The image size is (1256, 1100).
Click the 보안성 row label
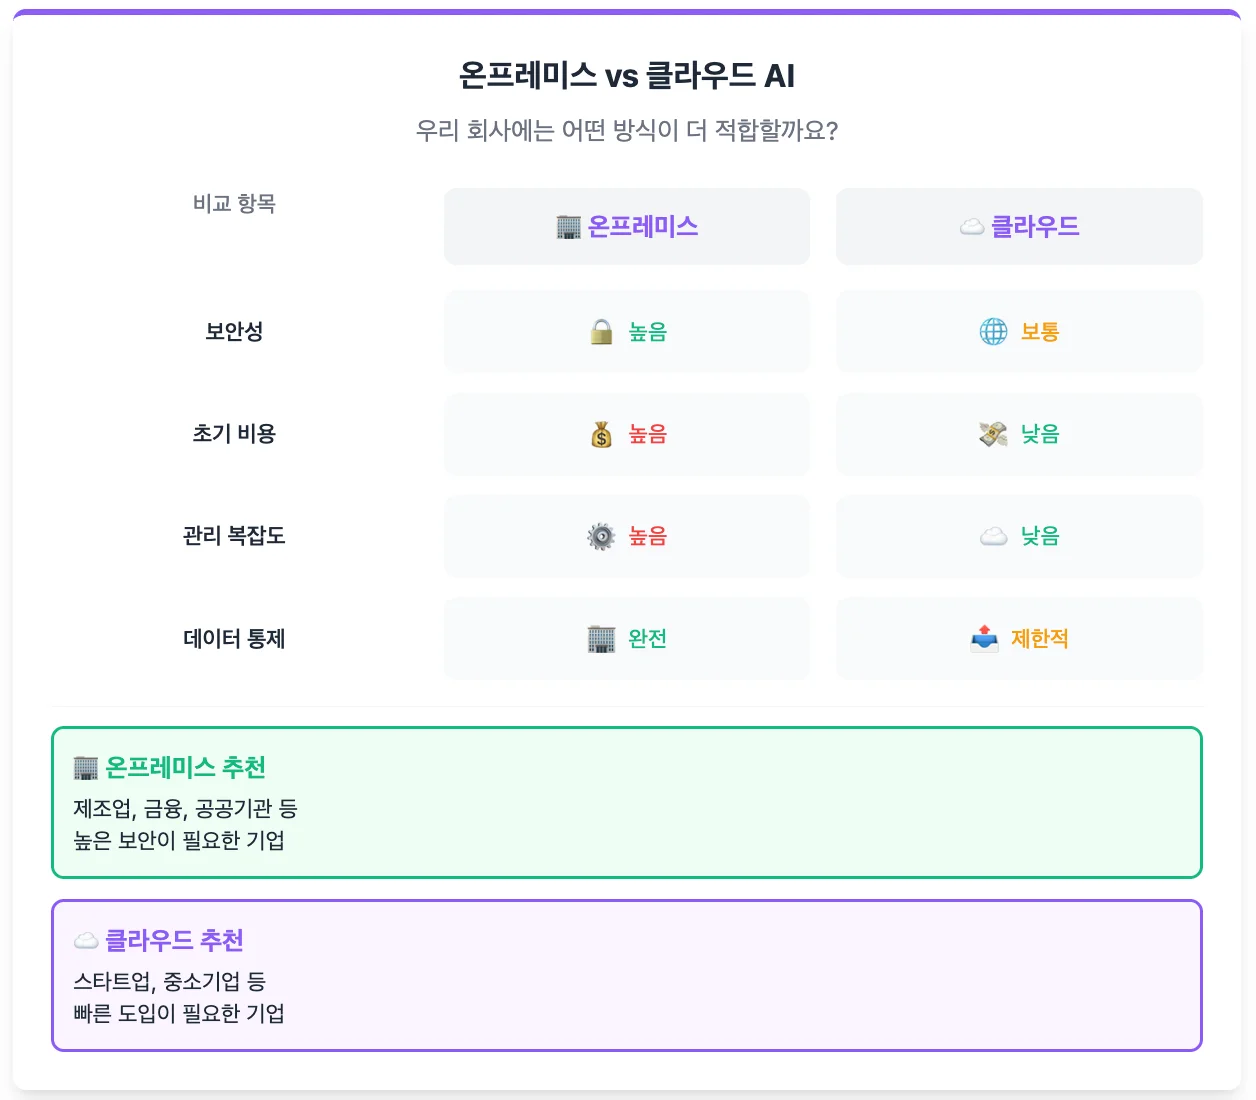(x=234, y=332)
